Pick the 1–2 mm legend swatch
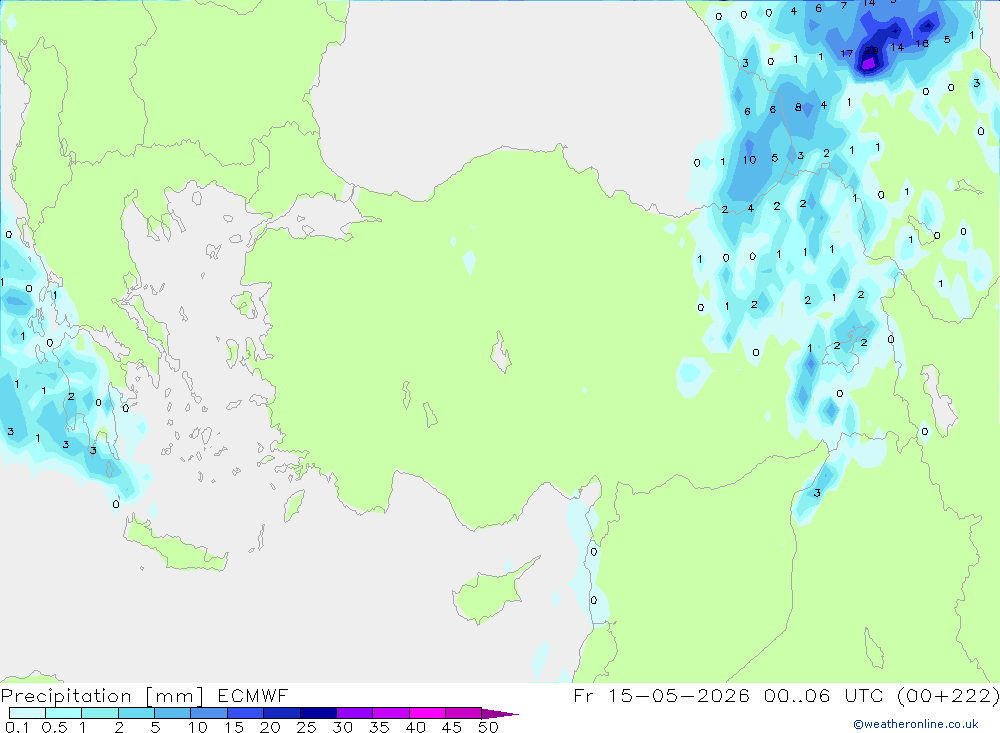Screen dimensions: 1000x733 click(x=99, y=713)
